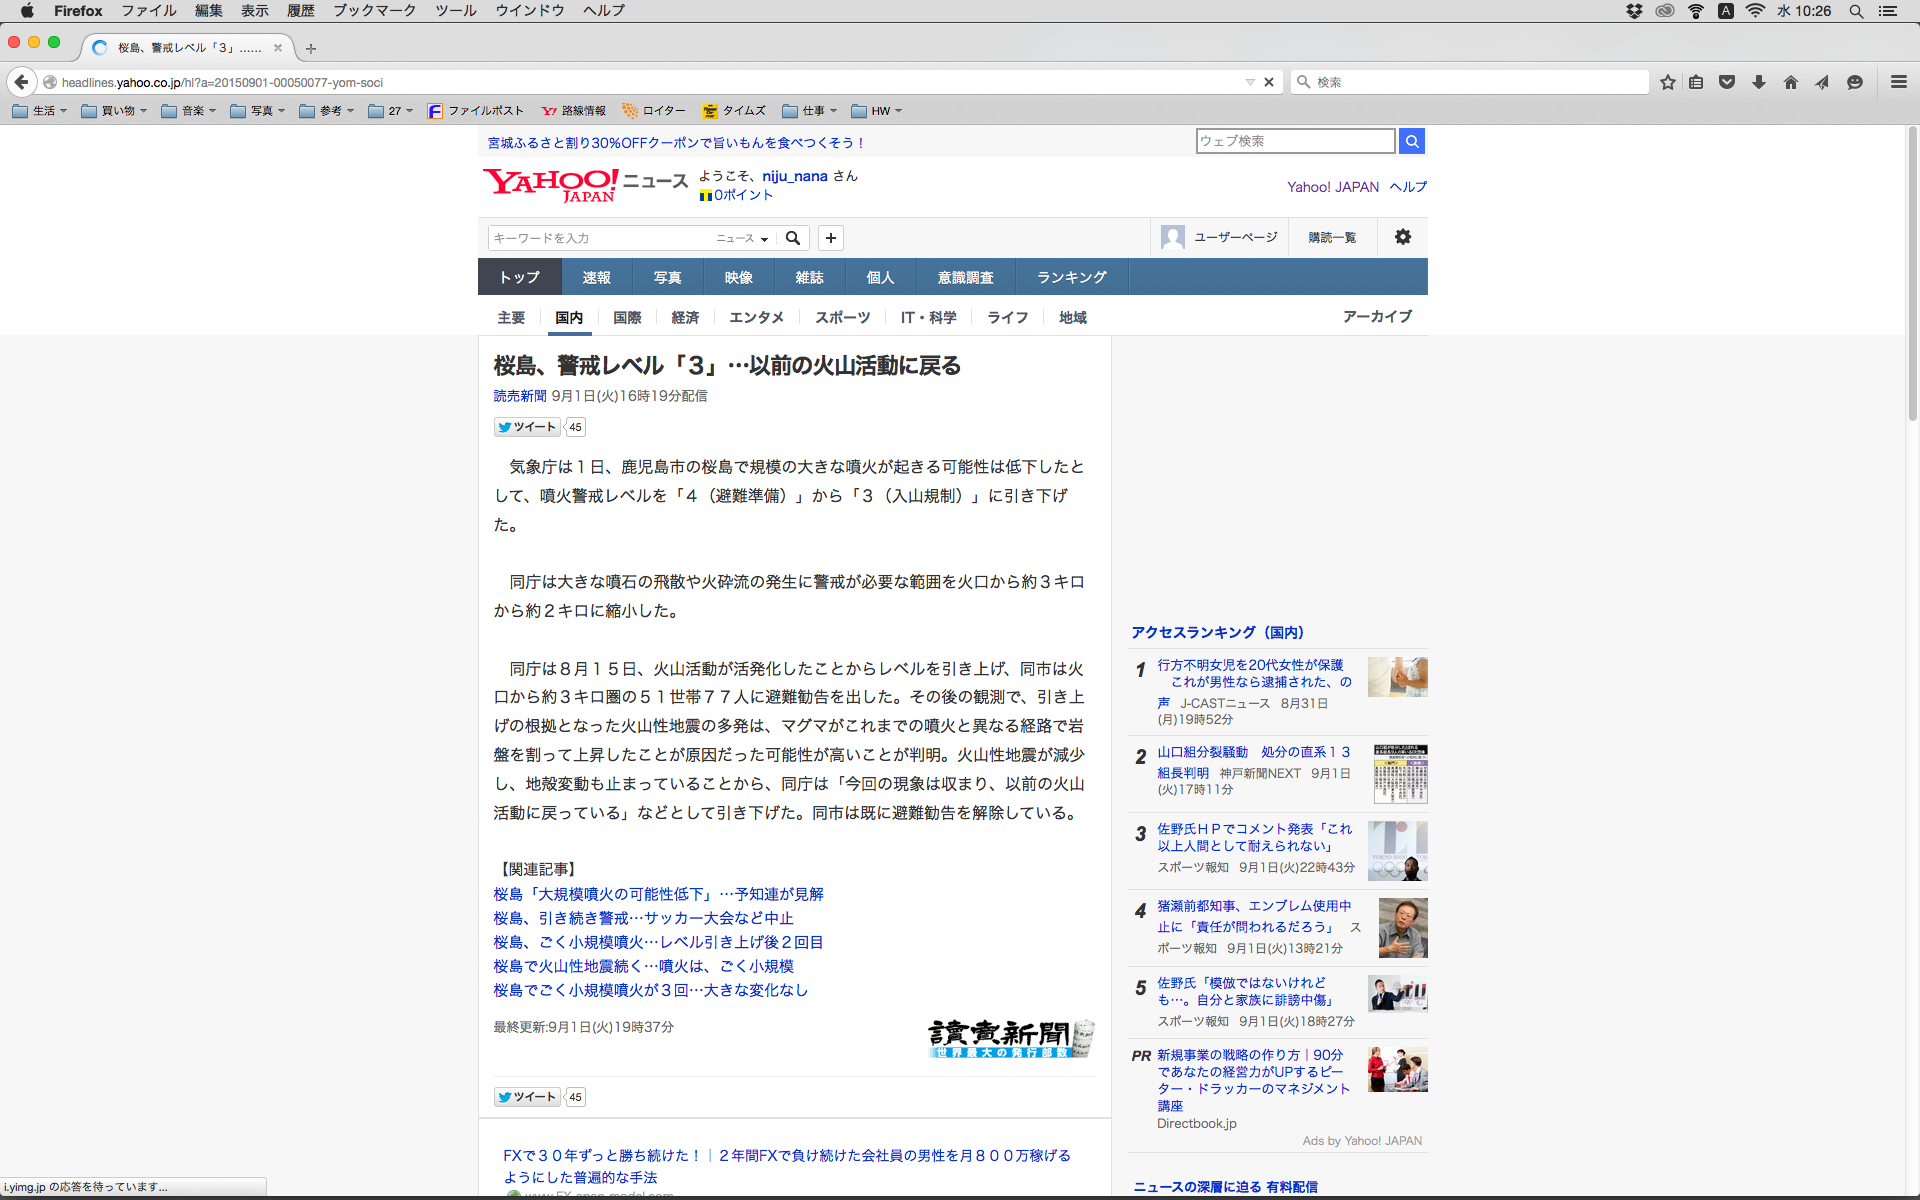The height and width of the screenshot is (1200, 1920).
Task: Click the 桜島「大規模噴火の可能性低下」 related article link
Action: (658, 894)
